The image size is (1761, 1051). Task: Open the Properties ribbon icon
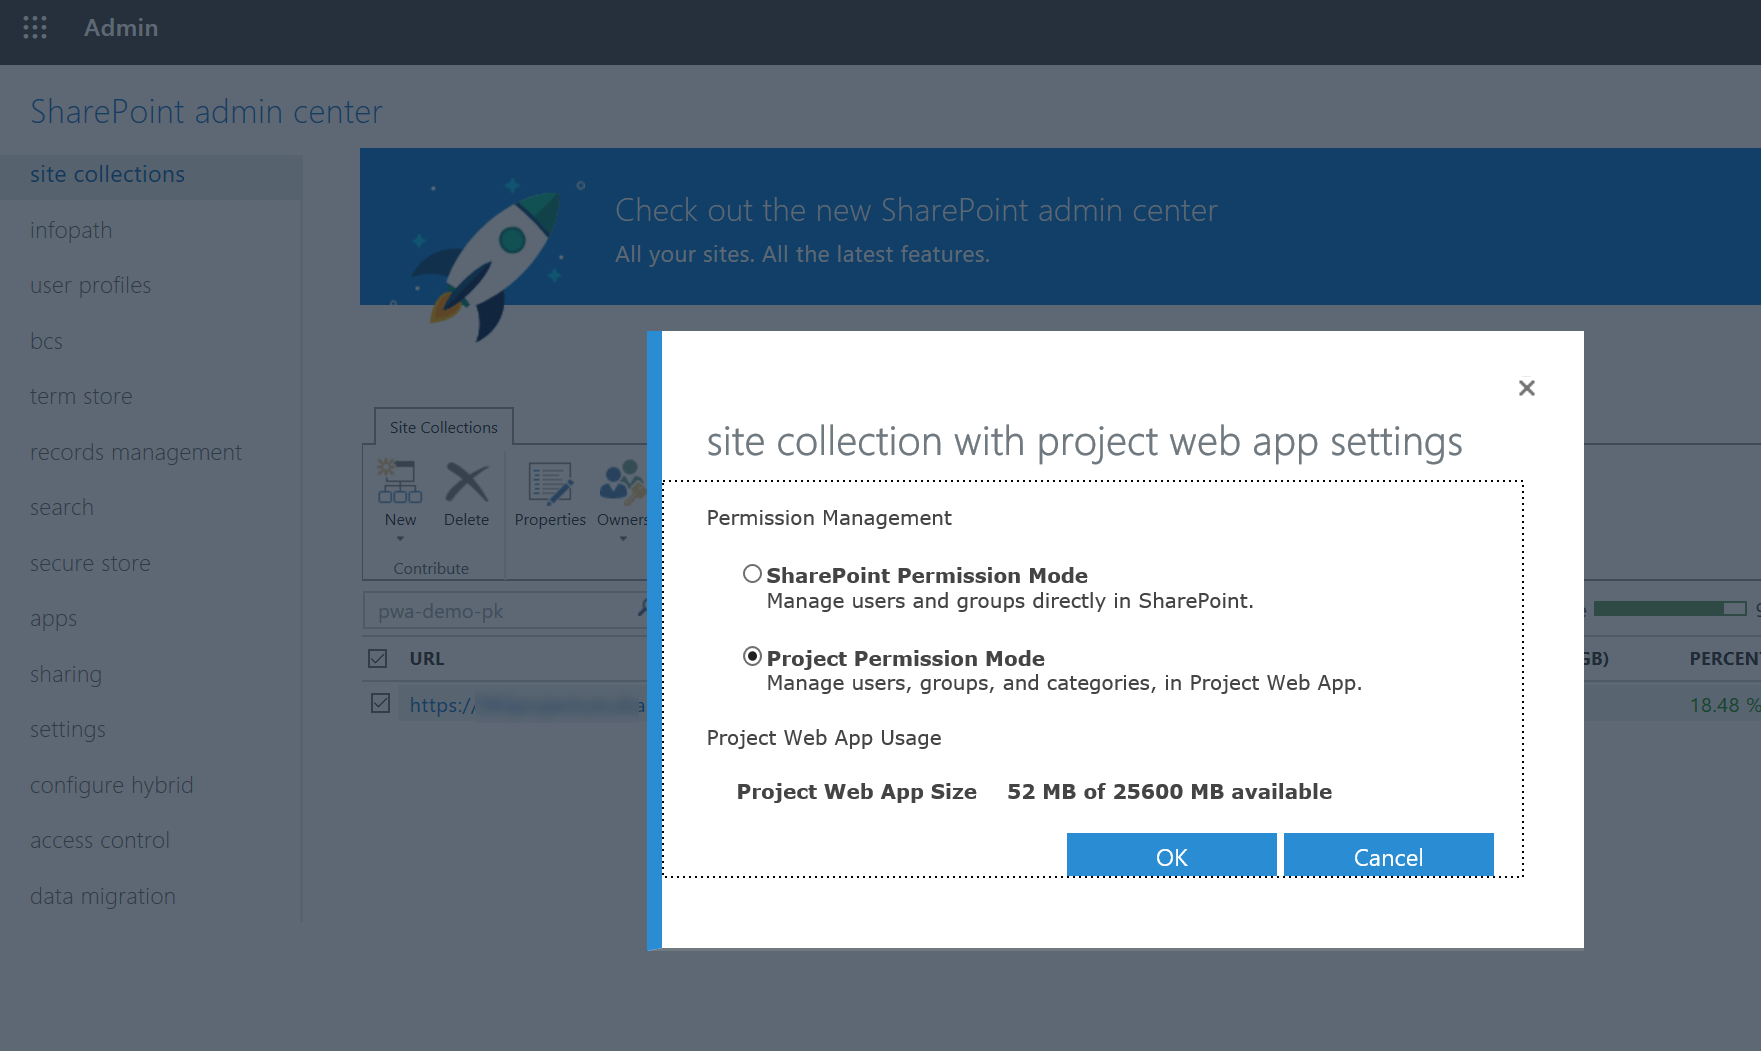click(550, 483)
